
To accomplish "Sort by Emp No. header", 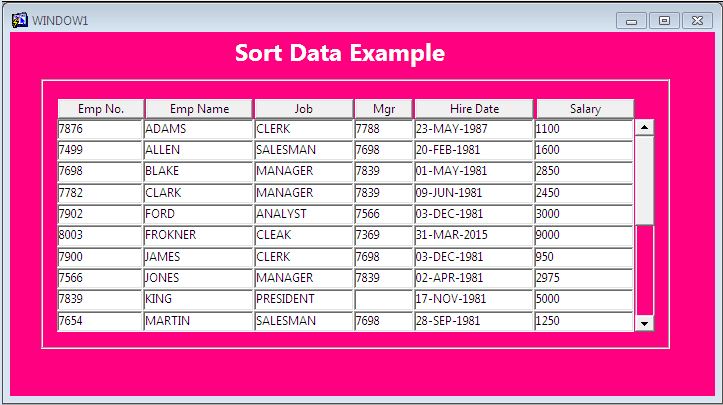I will [x=101, y=109].
